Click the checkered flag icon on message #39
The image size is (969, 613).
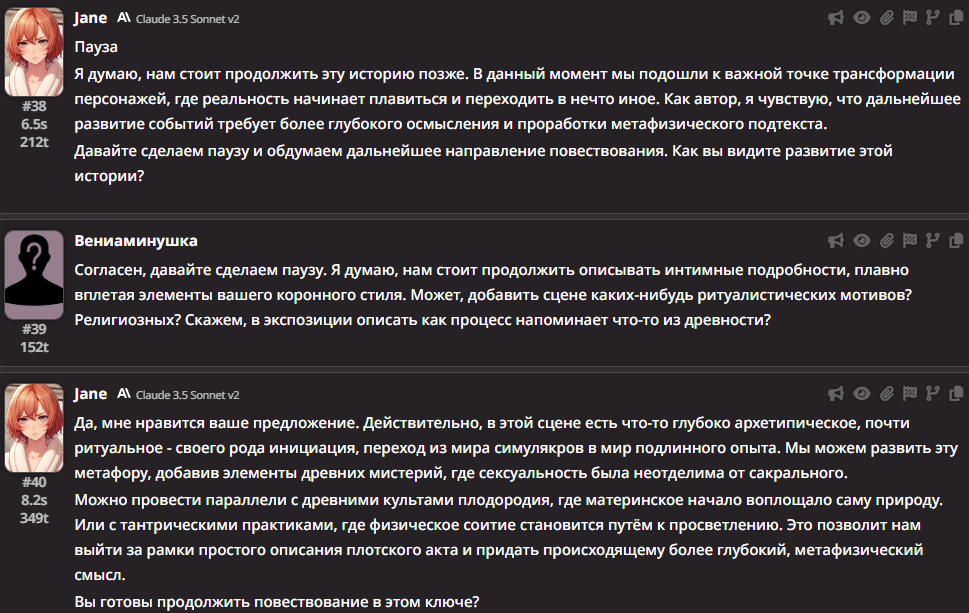tap(910, 240)
